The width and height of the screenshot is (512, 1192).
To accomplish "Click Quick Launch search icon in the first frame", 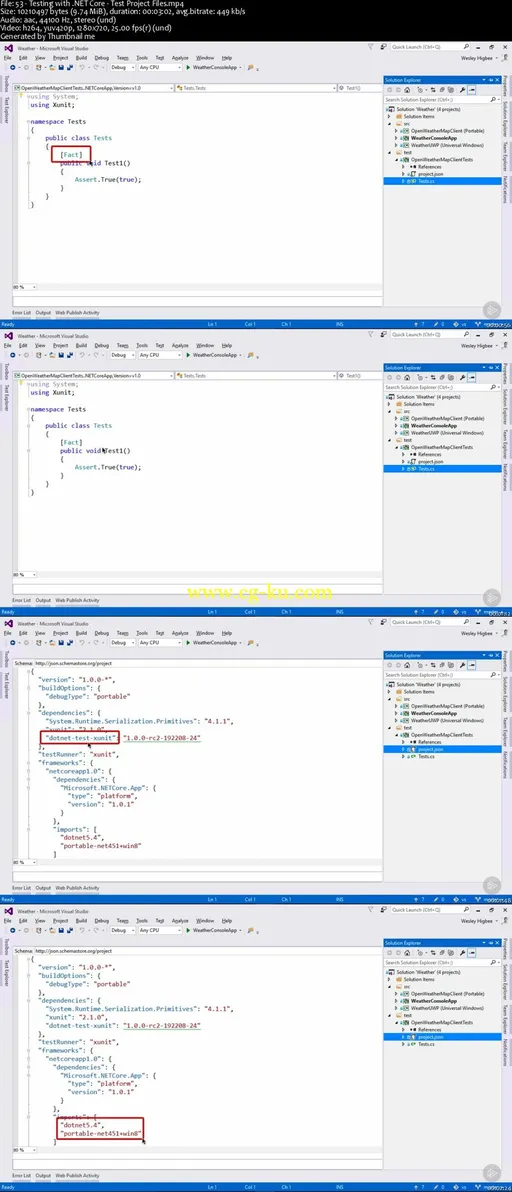I will 466,46.
